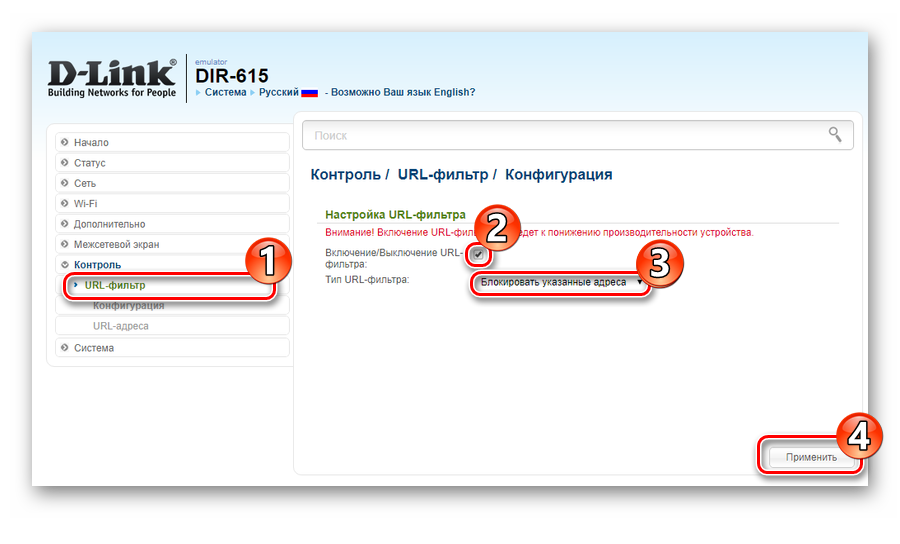Open the Русский language menu
Image resolution: width=900 pixels, height=544 pixels.
coord(278,92)
